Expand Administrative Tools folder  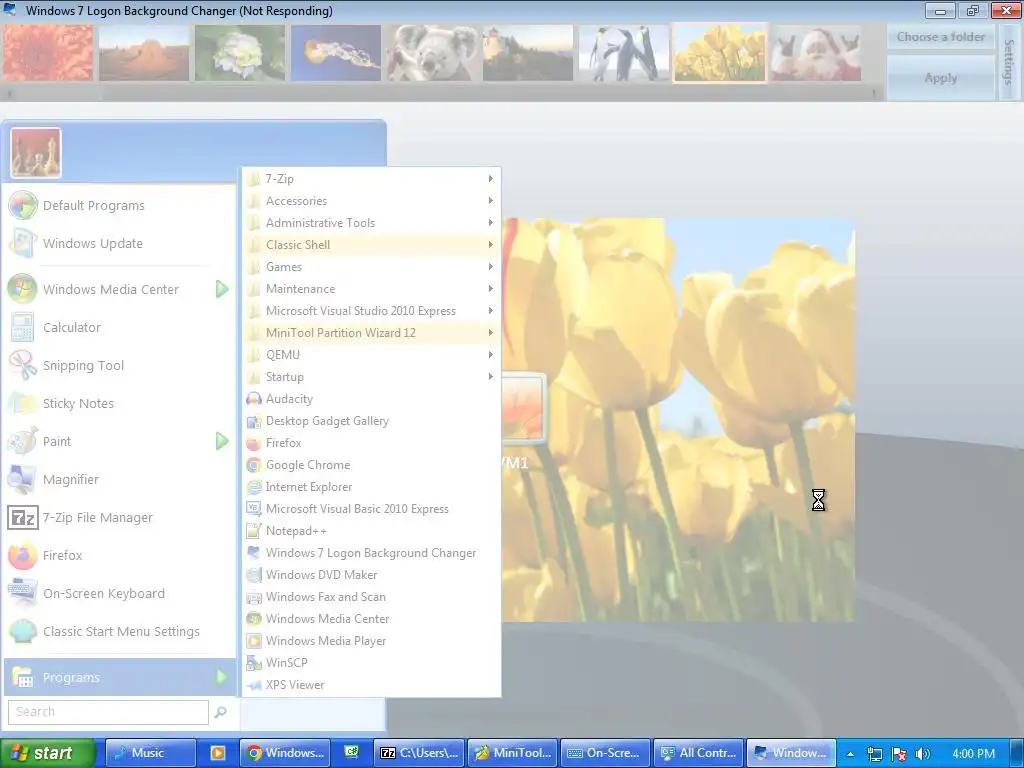pyautogui.click(x=371, y=223)
